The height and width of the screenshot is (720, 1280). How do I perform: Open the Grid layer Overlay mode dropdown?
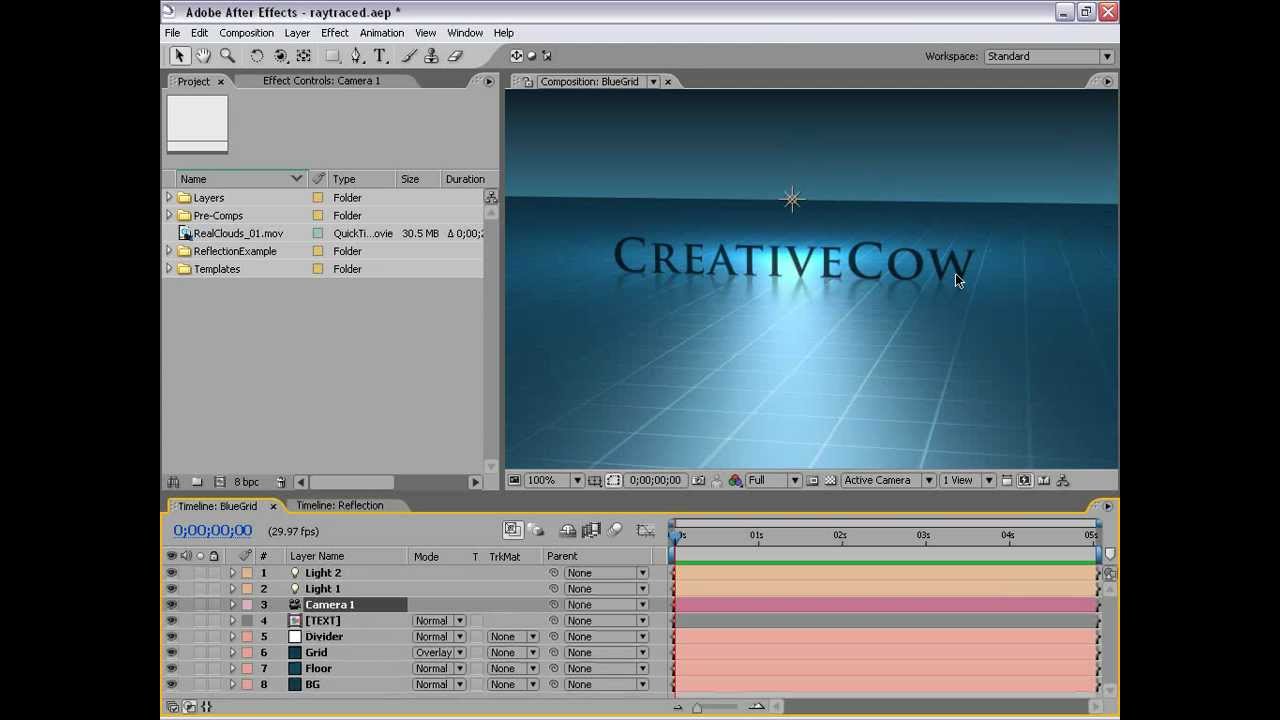click(x=440, y=653)
